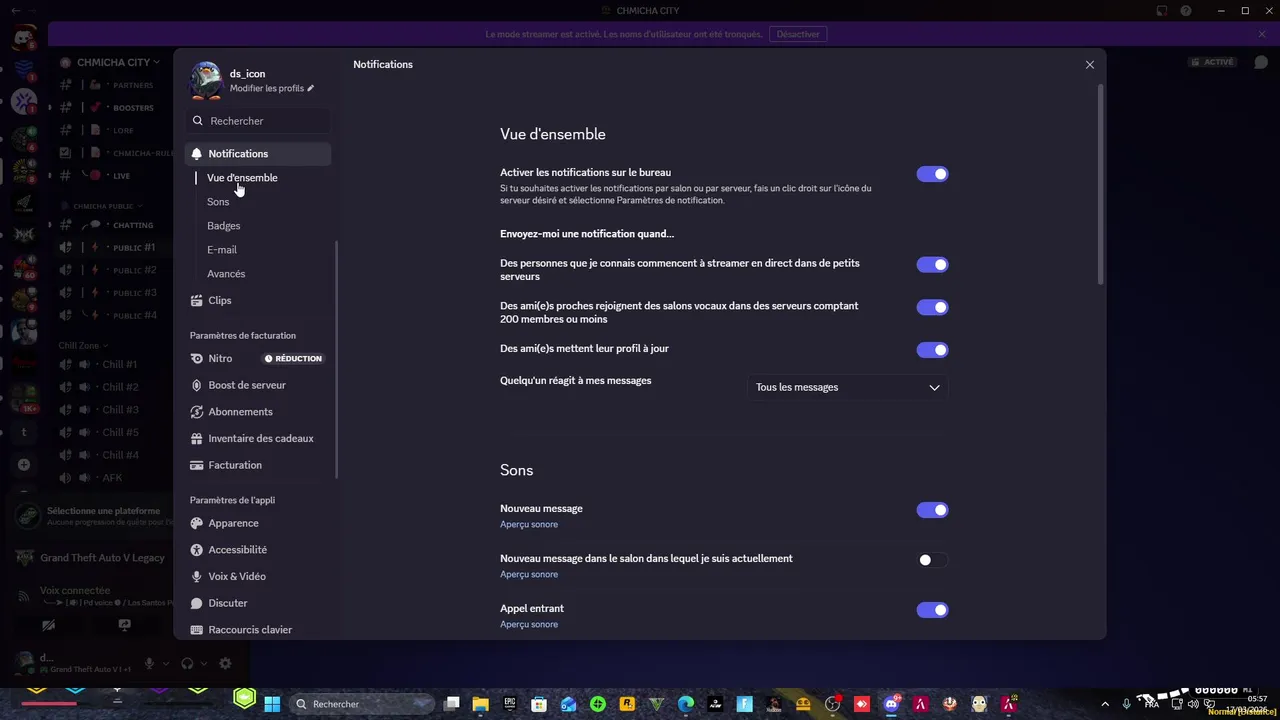The width and height of the screenshot is (1280, 720).
Task: Click the FRA language indicator in tray
Action: 1152,704
